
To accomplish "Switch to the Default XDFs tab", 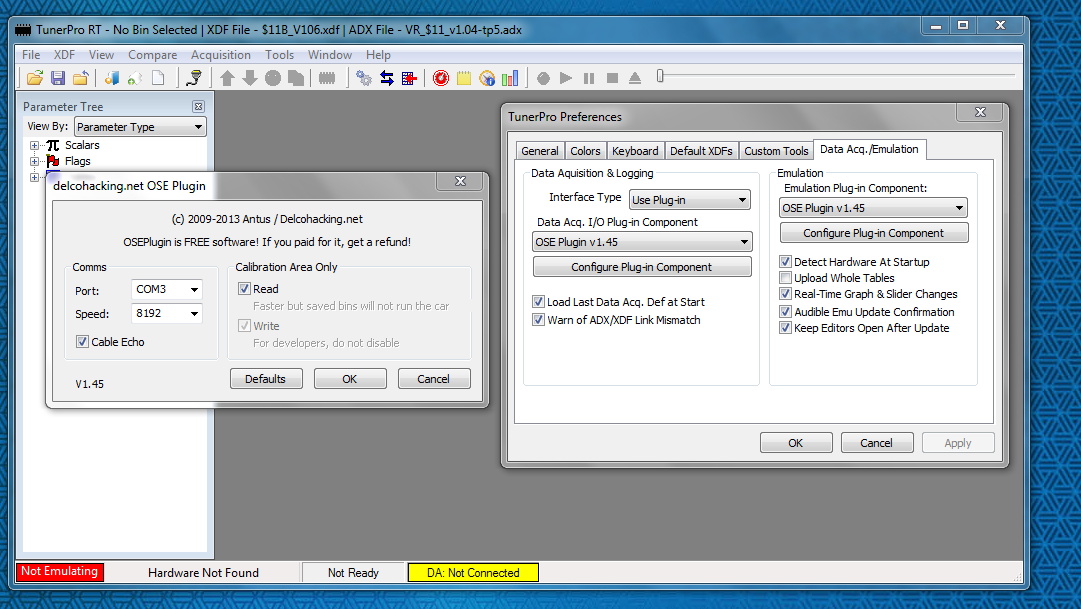I will 701,150.
